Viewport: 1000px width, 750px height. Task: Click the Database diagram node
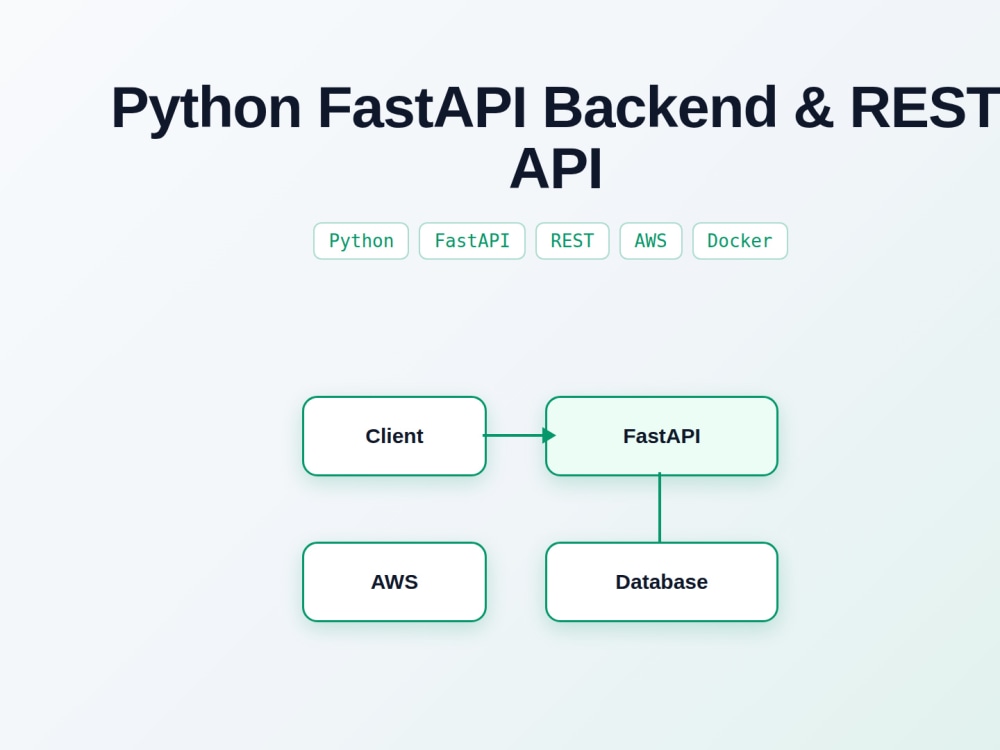[661, 582]
